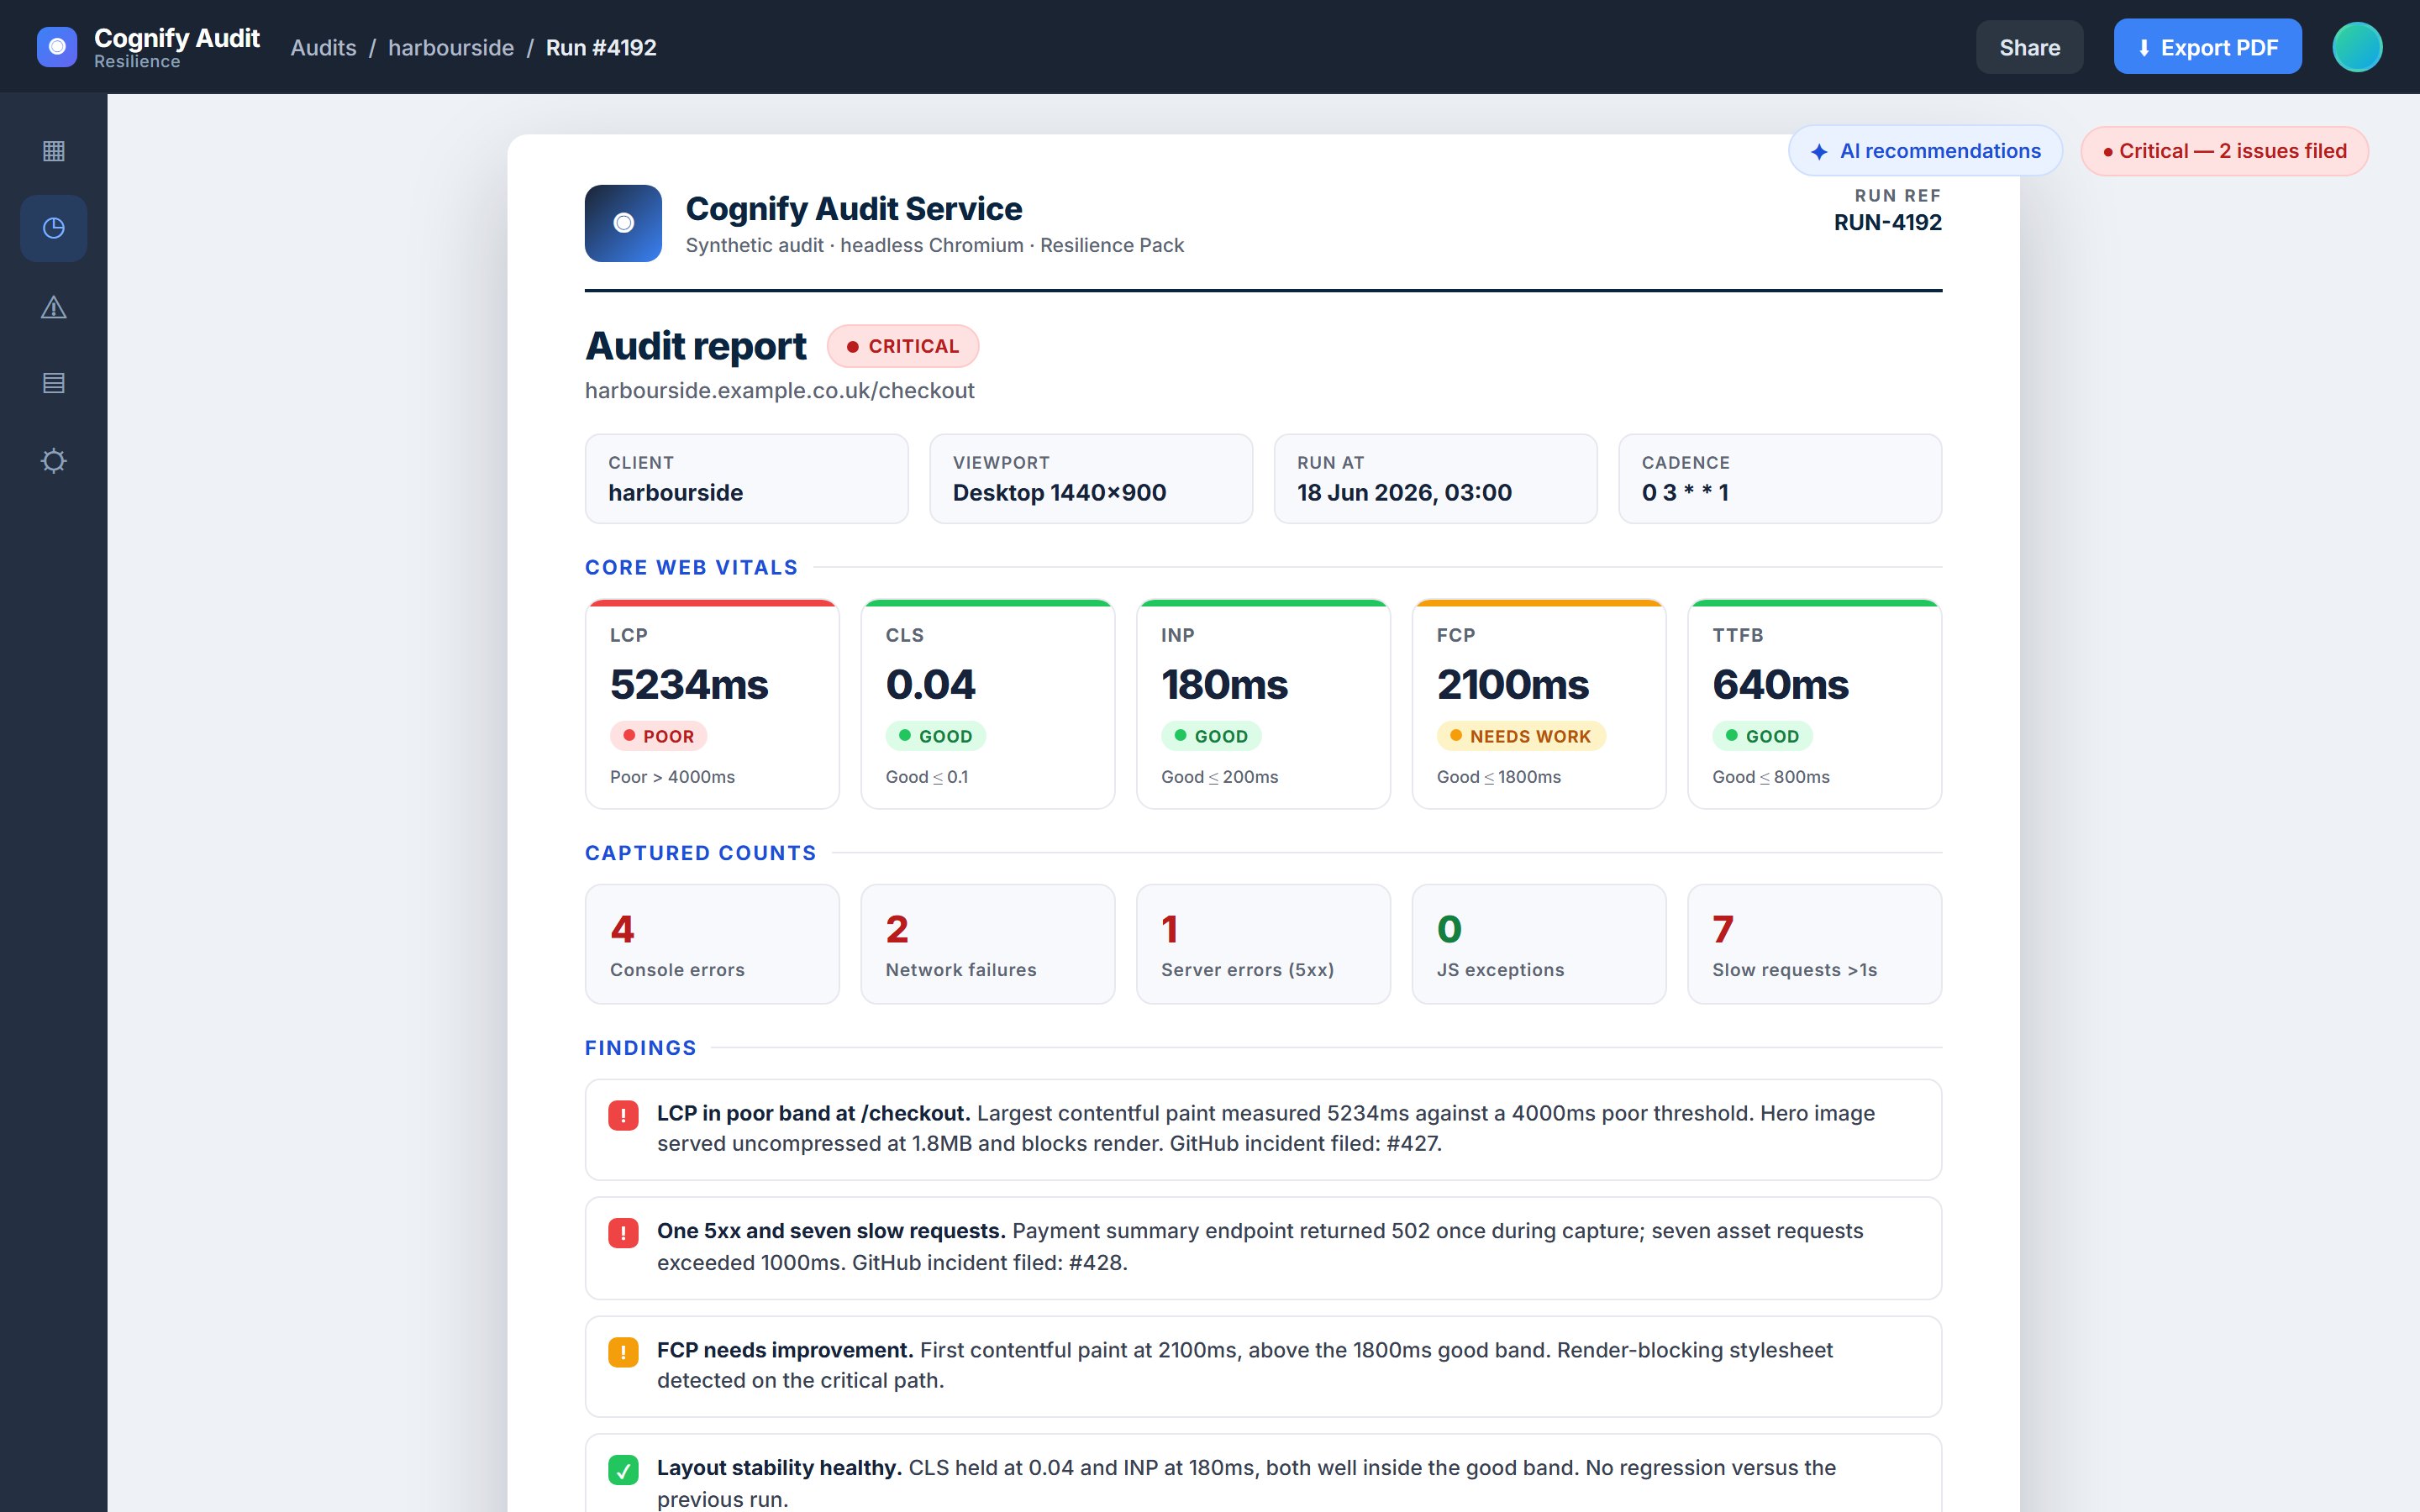Viewport: 2420px width, 1512px height.
Task: Click the CLIENT harbourside info box
Action: click(747, 479)
